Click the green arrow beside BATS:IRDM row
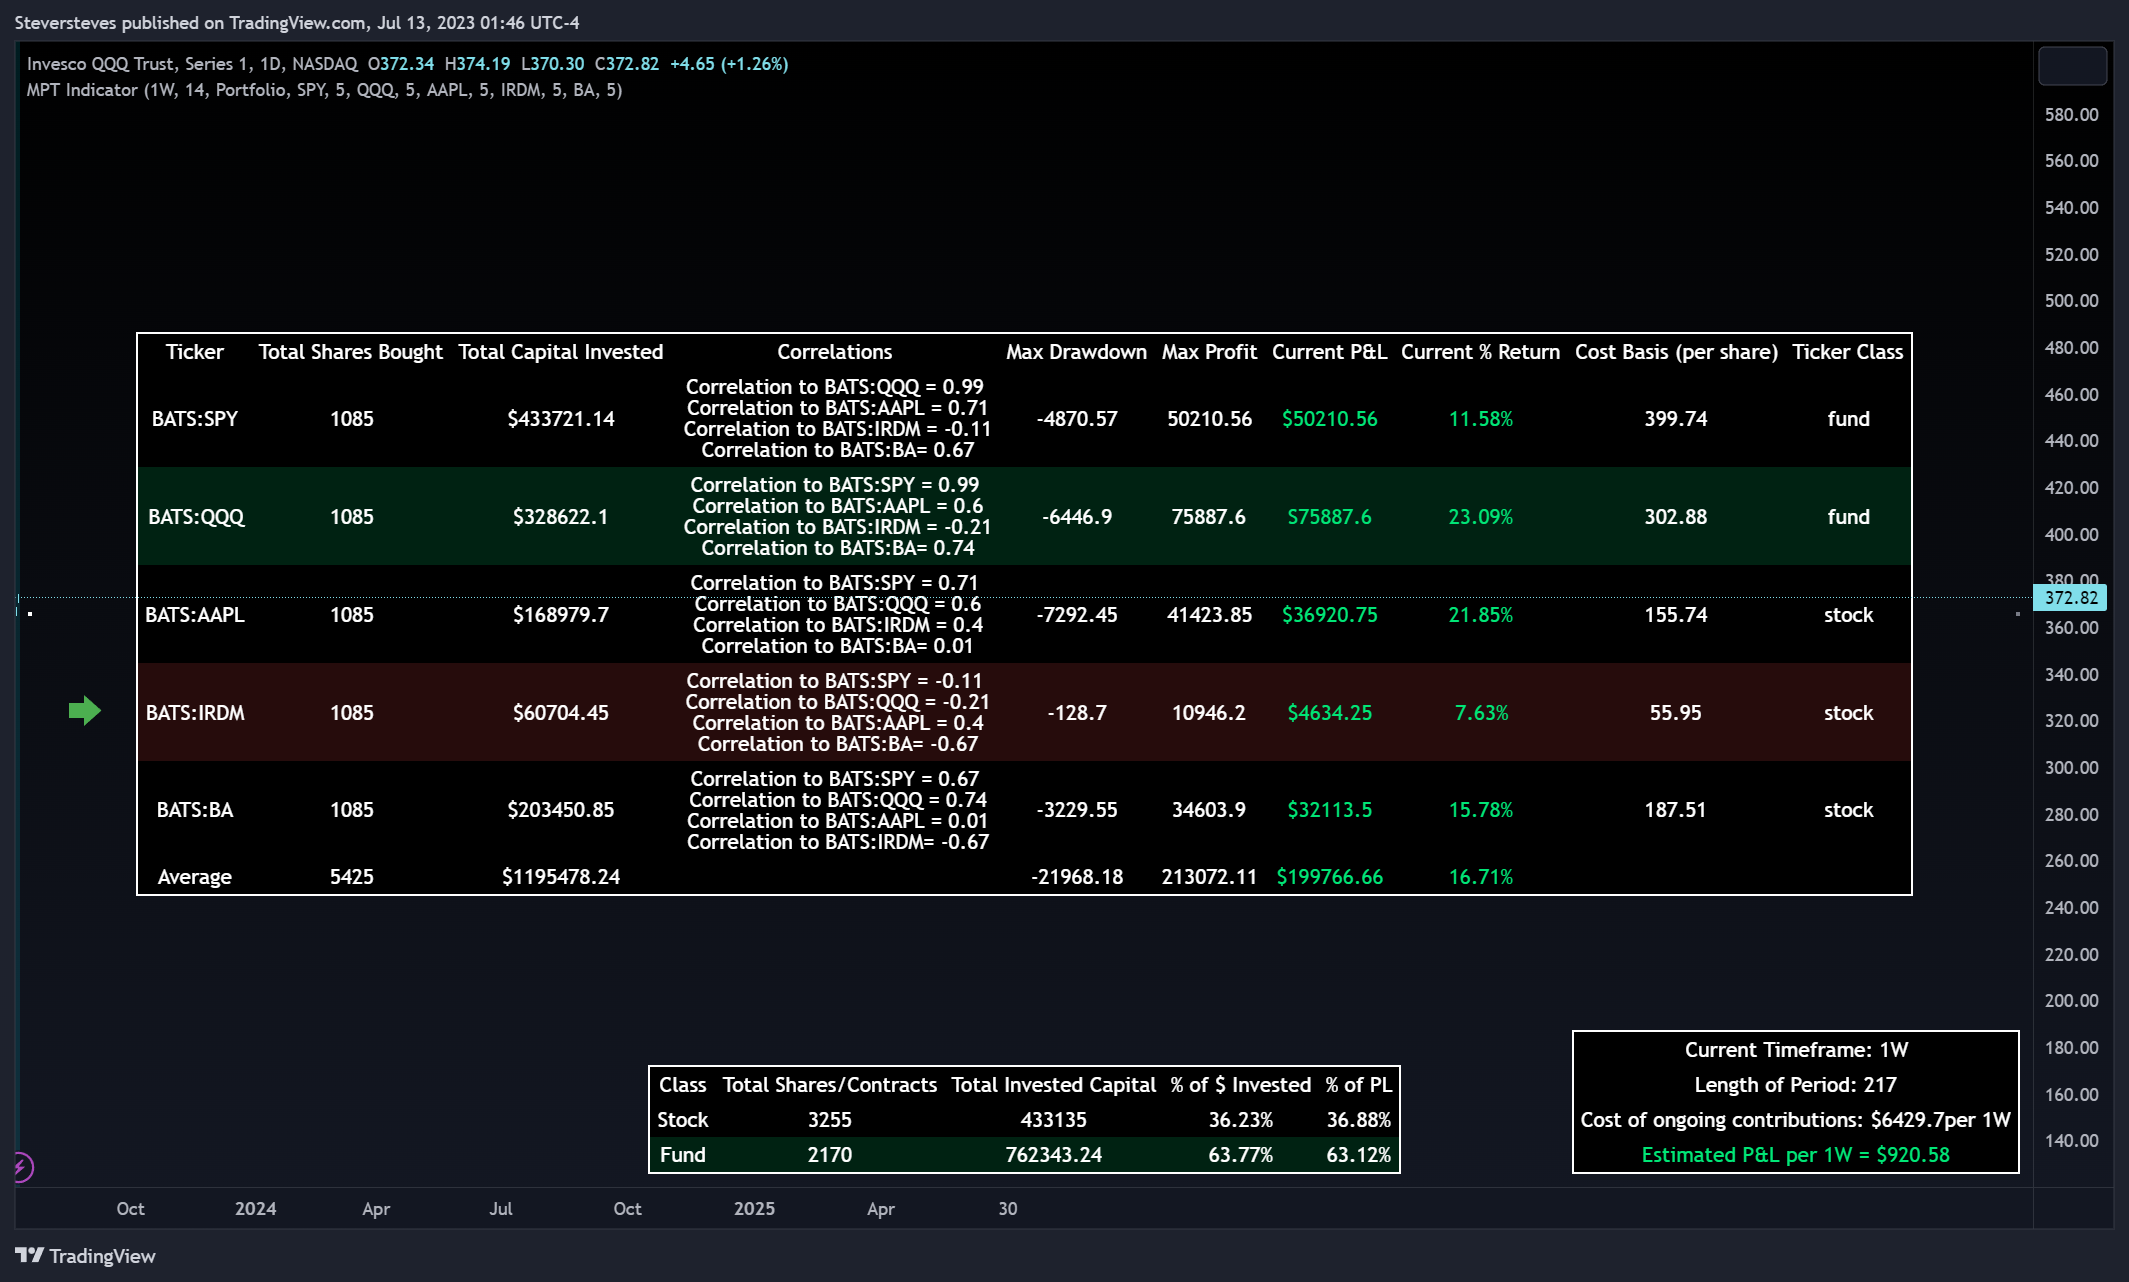 (85, 711)
